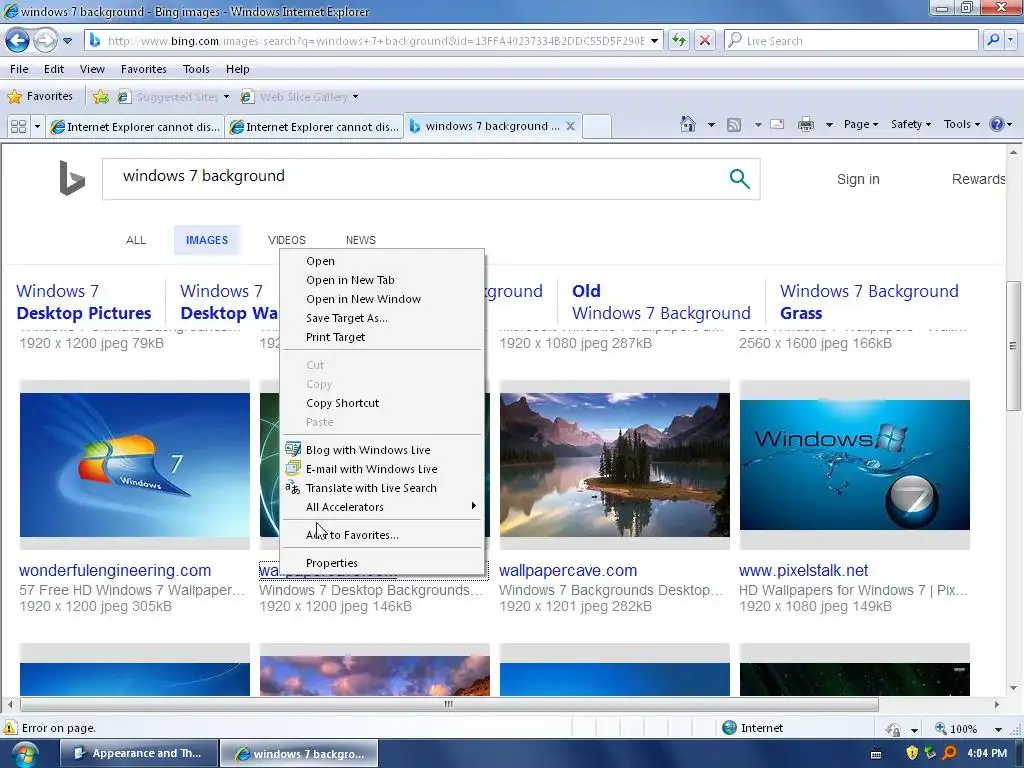Click the Add to Favorites Bar icon
Viewport: 1024px width, 768px height.
pyautogui.click(x=101, y=97)
